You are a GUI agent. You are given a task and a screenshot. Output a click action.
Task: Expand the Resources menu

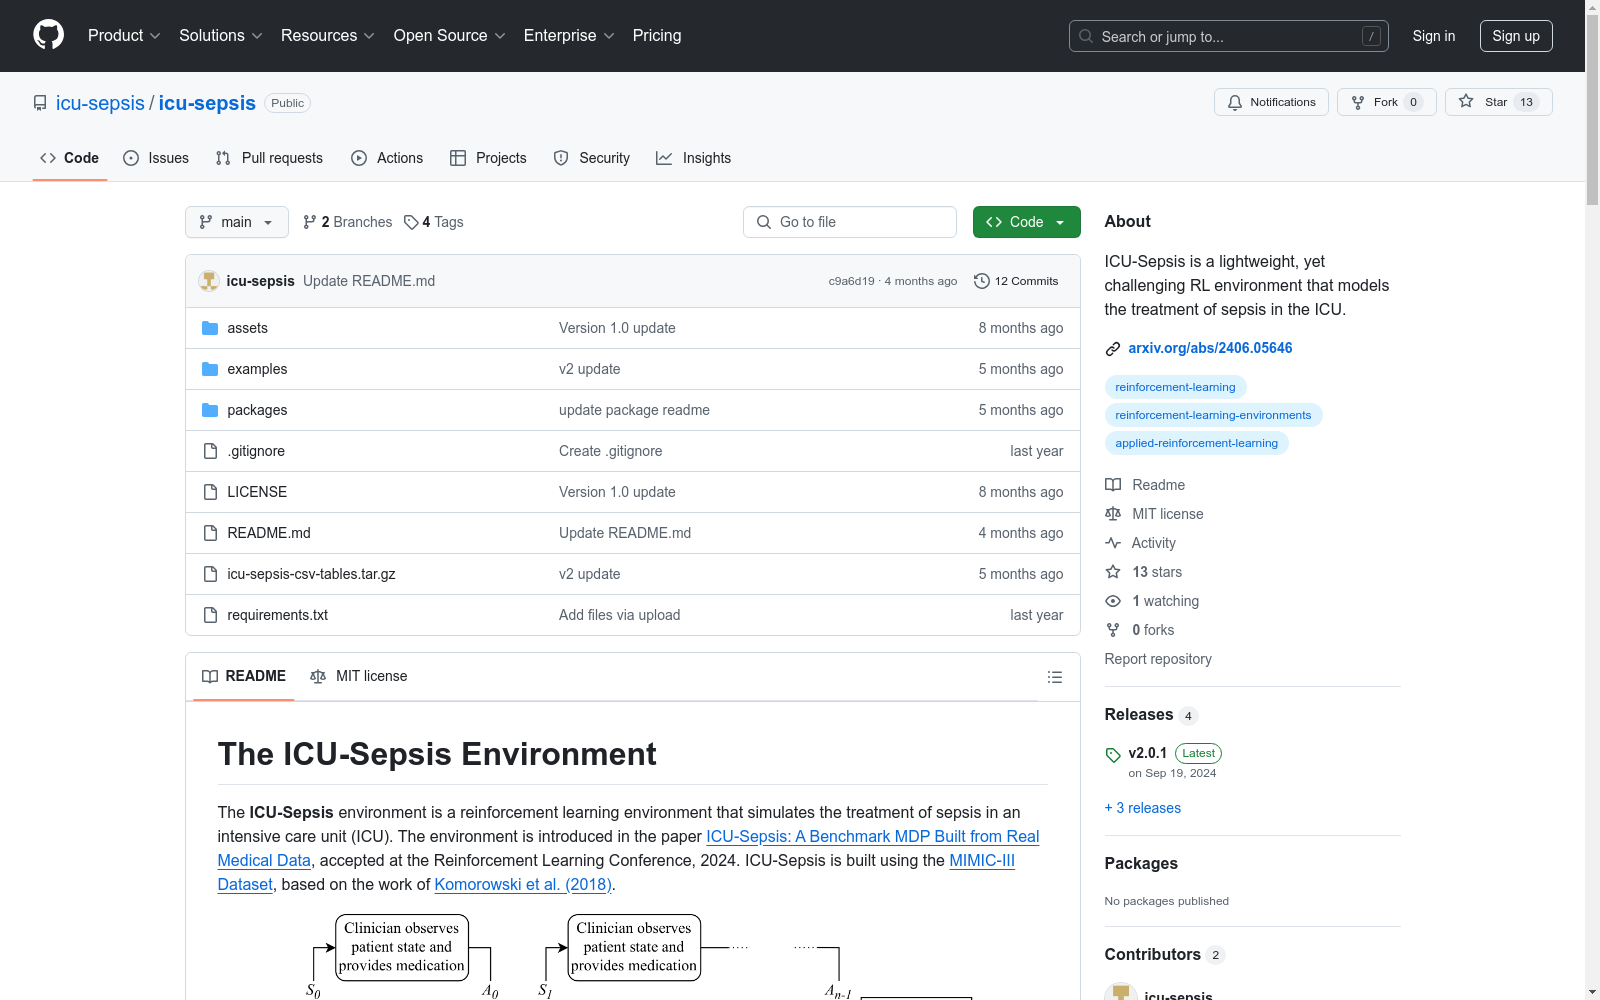tap(328, 36)
